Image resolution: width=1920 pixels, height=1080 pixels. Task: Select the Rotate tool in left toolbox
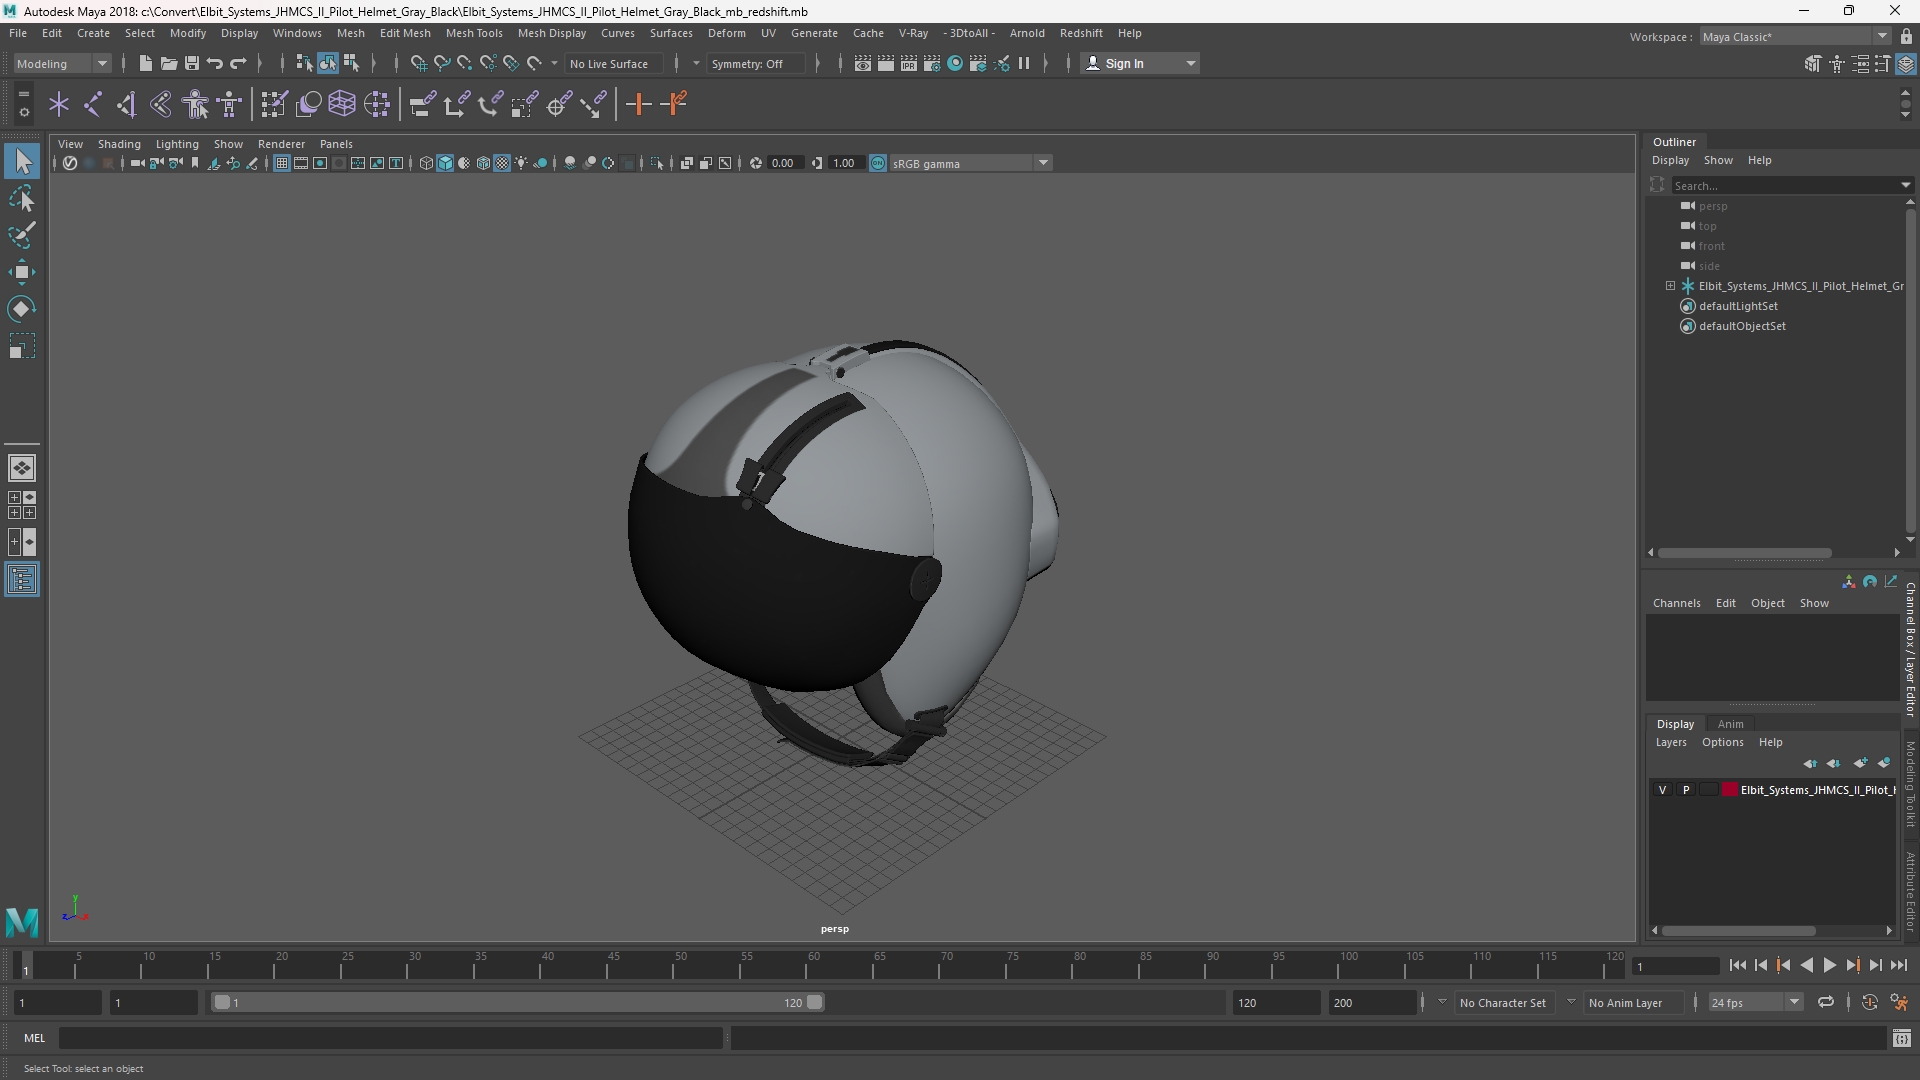pos(22,309)
